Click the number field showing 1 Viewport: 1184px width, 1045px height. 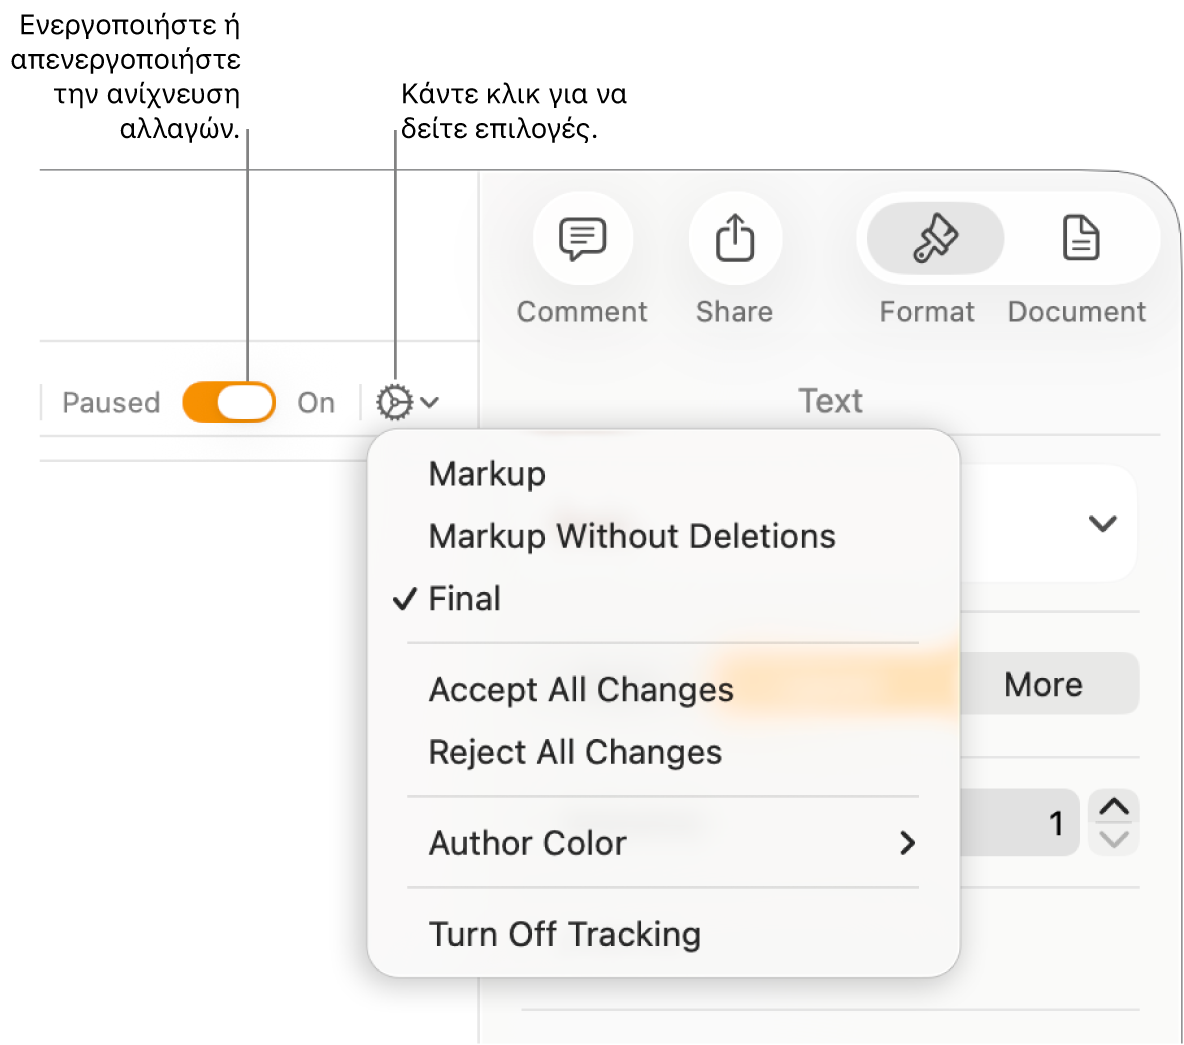1020,823
